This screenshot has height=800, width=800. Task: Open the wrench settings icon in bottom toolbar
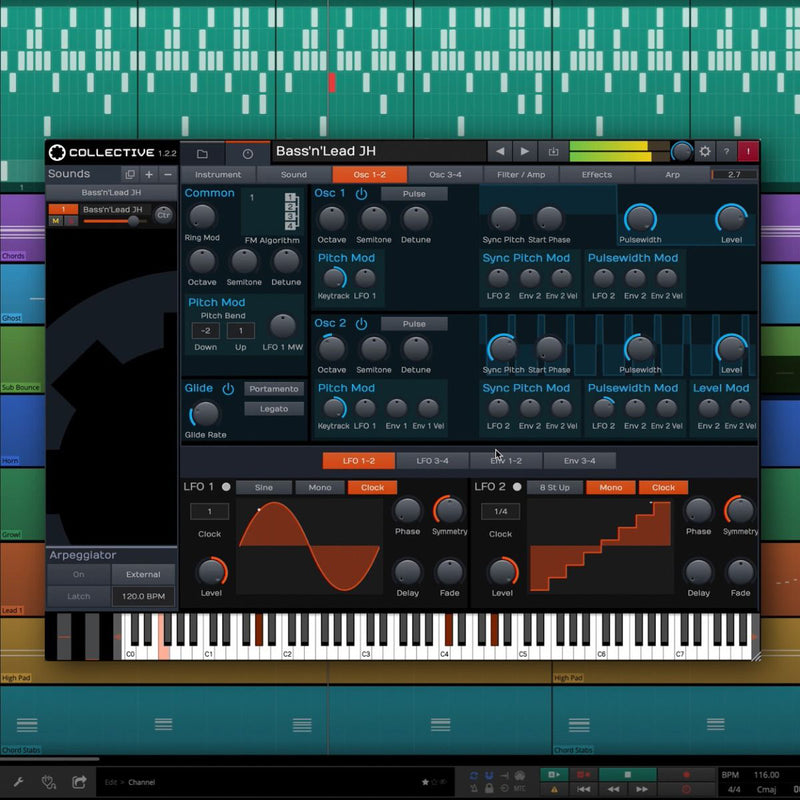coord(18,781)
